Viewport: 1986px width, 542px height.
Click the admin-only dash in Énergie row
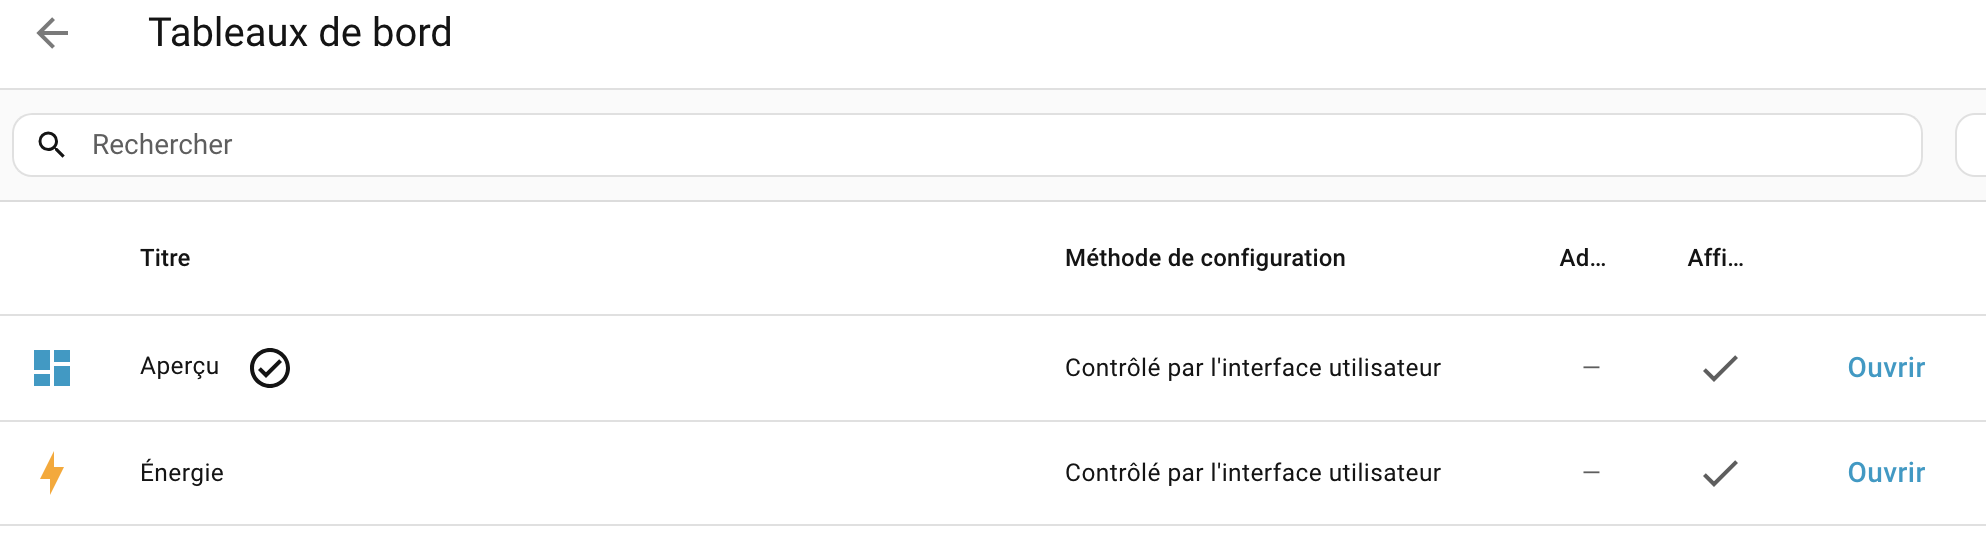(1591, 473)
